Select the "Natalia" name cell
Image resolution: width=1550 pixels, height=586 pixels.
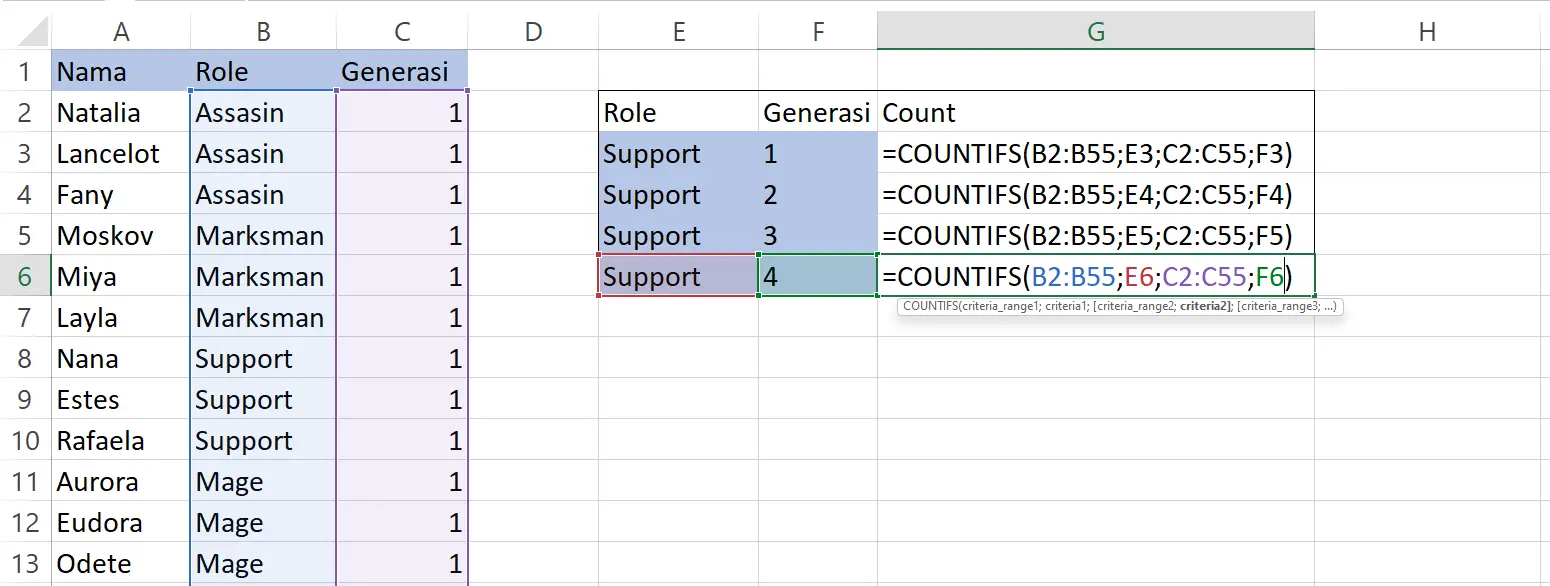(x=120, y=113)
